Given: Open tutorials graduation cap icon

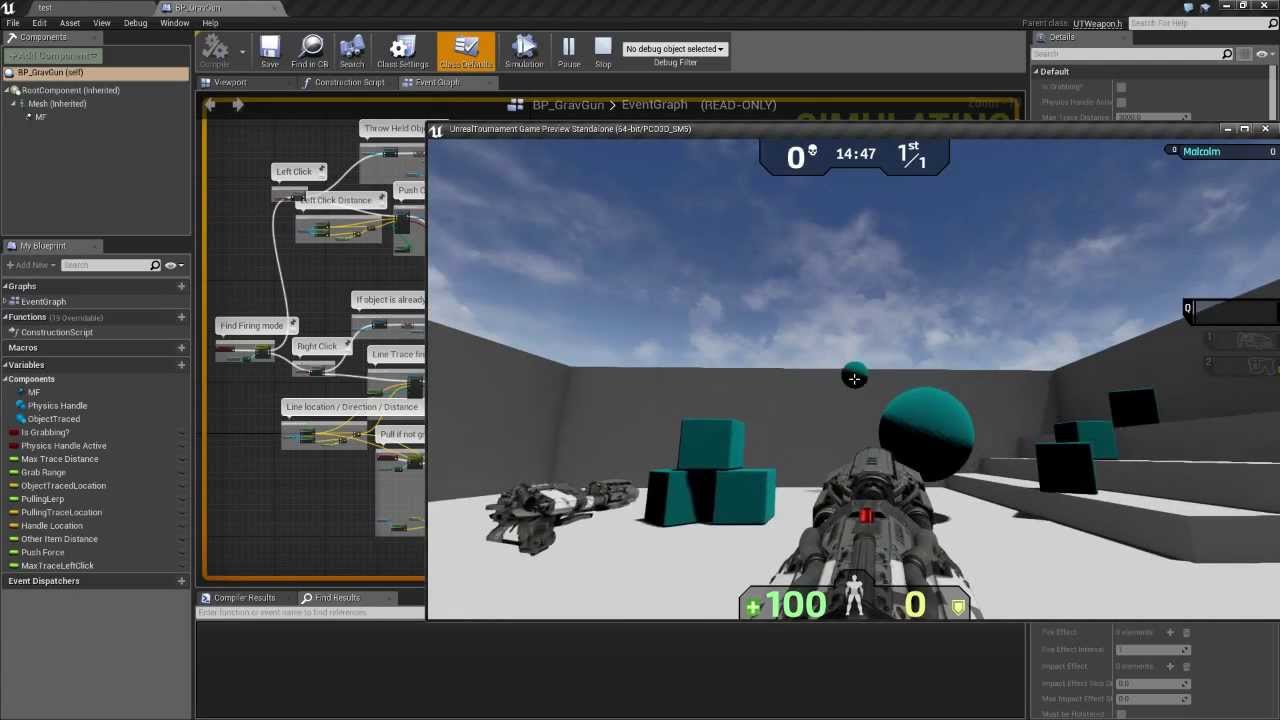Looking at the screenshot, I should point(1205,6).
